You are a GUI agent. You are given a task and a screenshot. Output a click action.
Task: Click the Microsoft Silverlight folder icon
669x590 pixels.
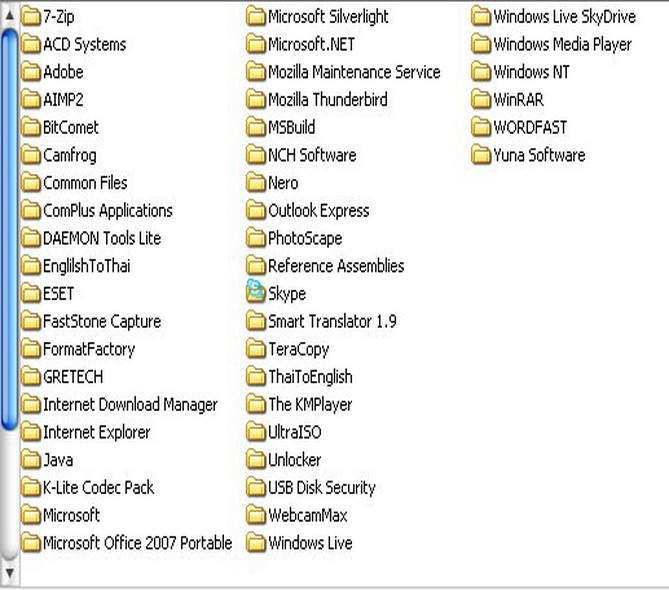256,16
